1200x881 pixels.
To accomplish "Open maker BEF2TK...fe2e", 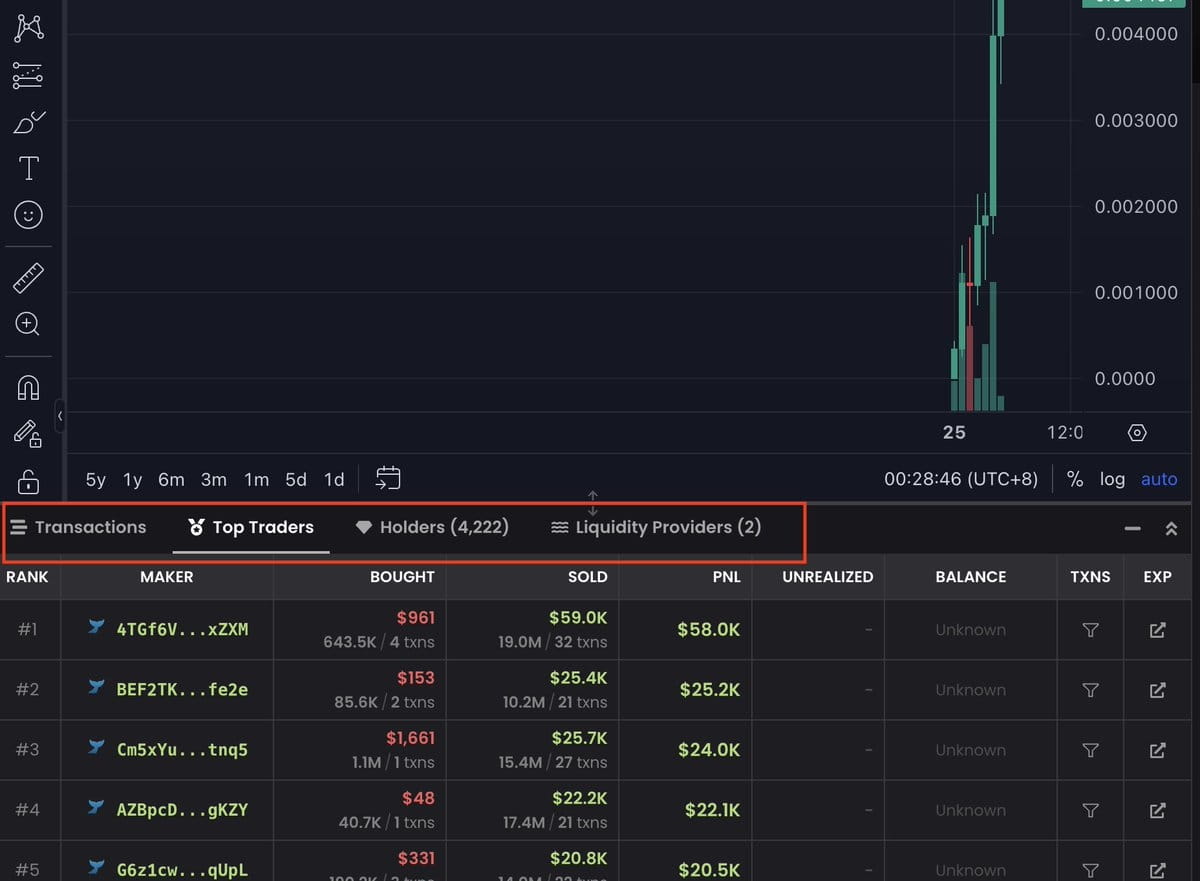I will [x=182, y=690].
